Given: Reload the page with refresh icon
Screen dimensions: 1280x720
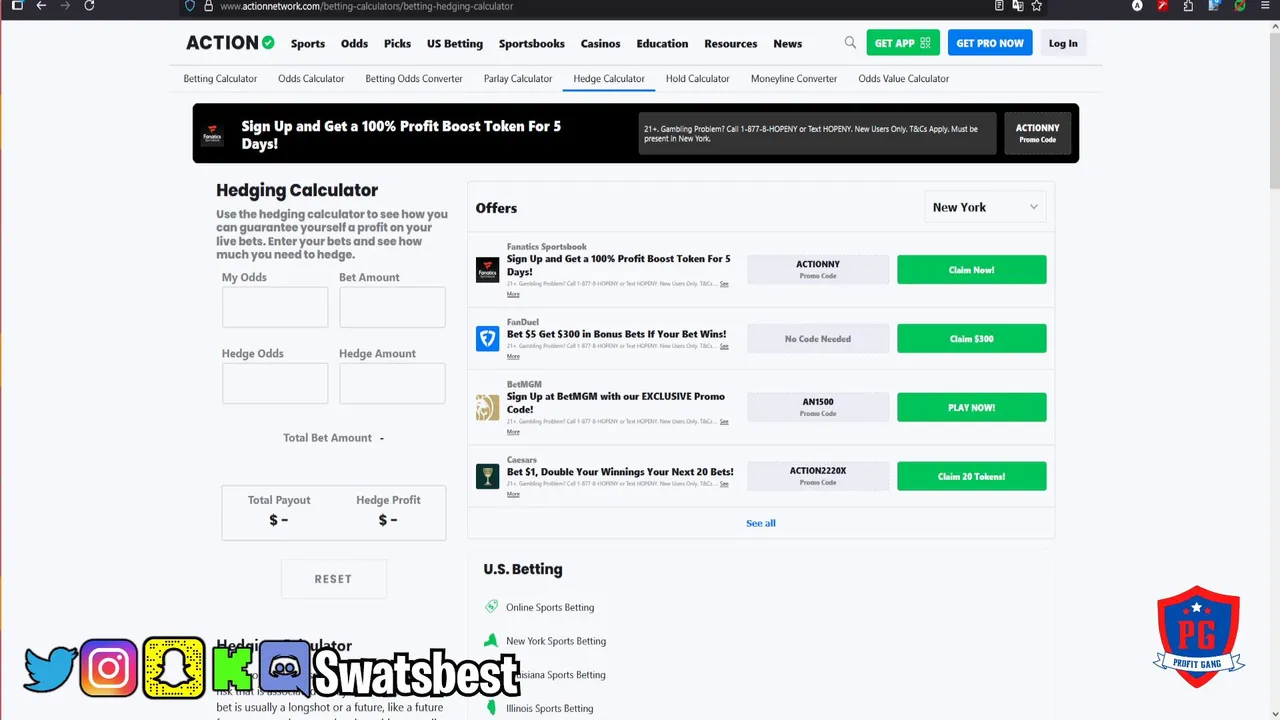Looking at the screenshot, I should [89, 6].
